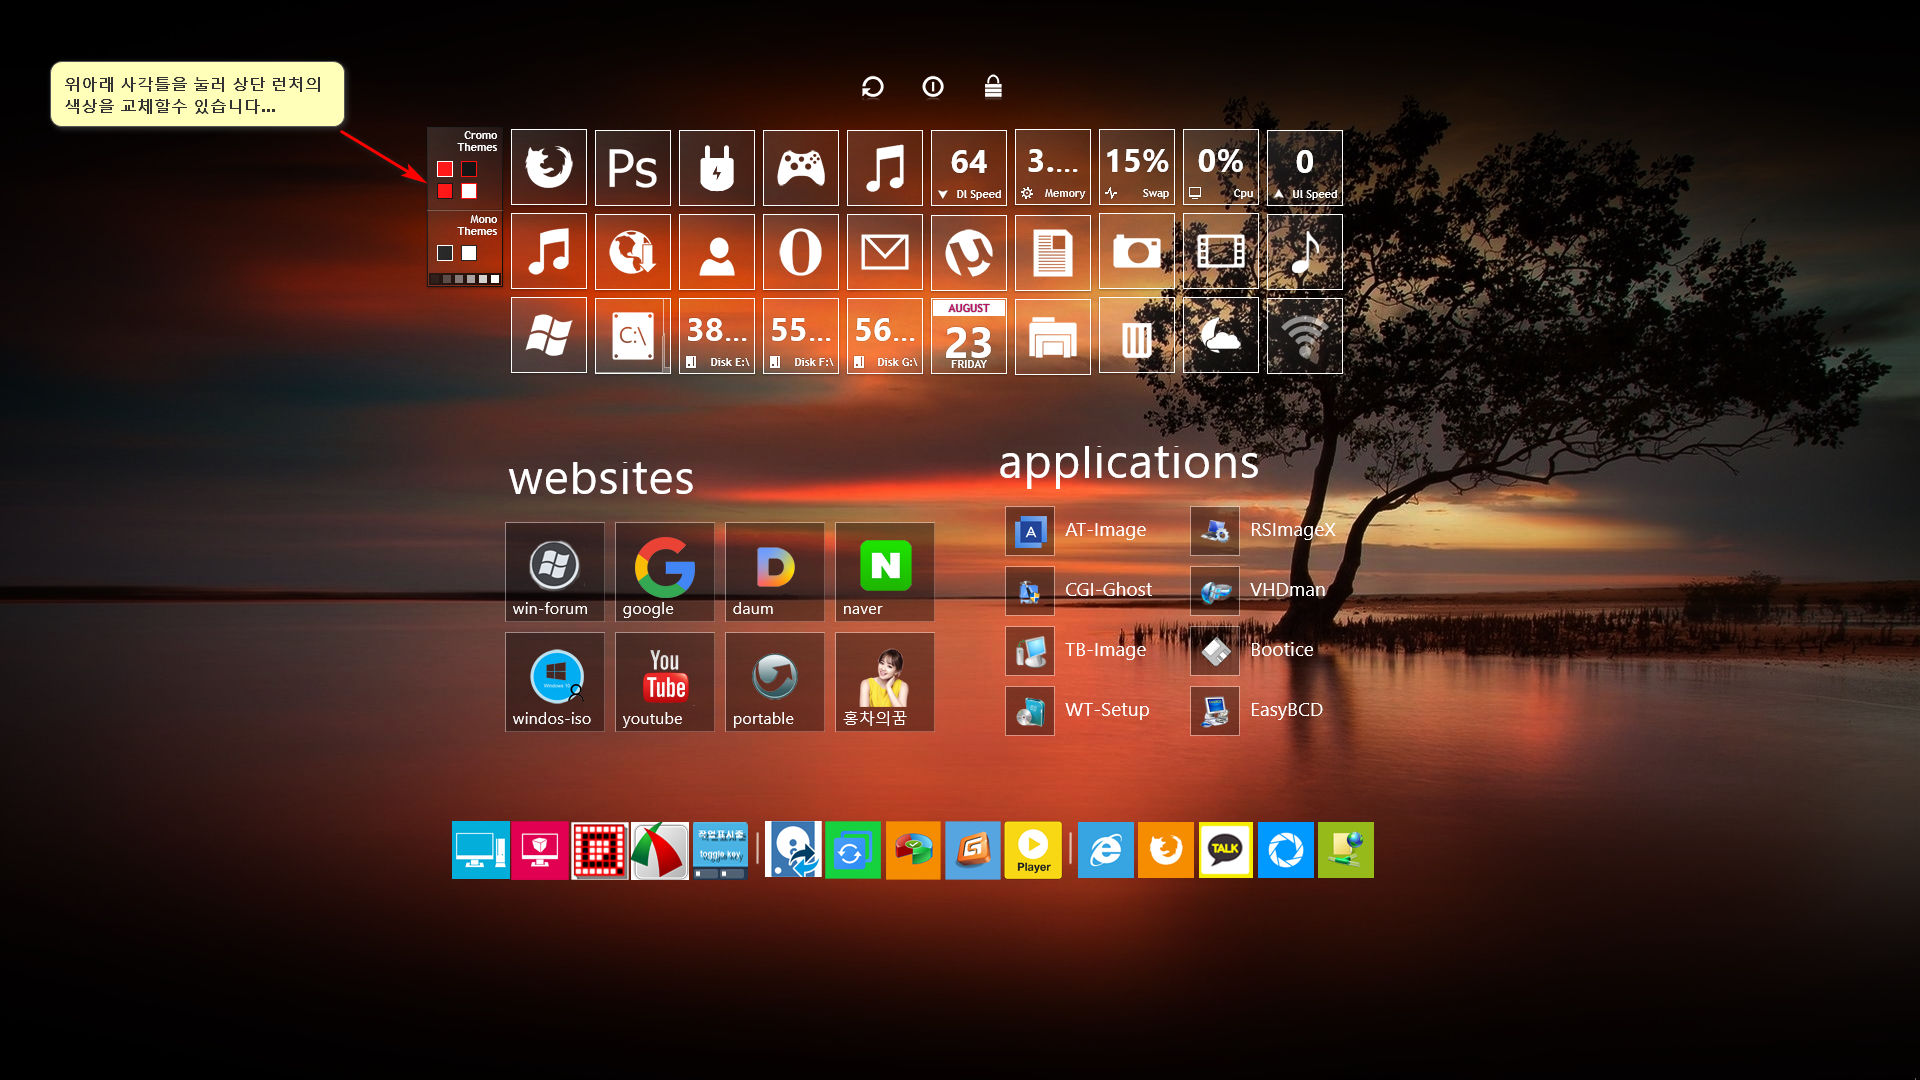Select the red Cromo swatch with white border

(x=445, y=169)
